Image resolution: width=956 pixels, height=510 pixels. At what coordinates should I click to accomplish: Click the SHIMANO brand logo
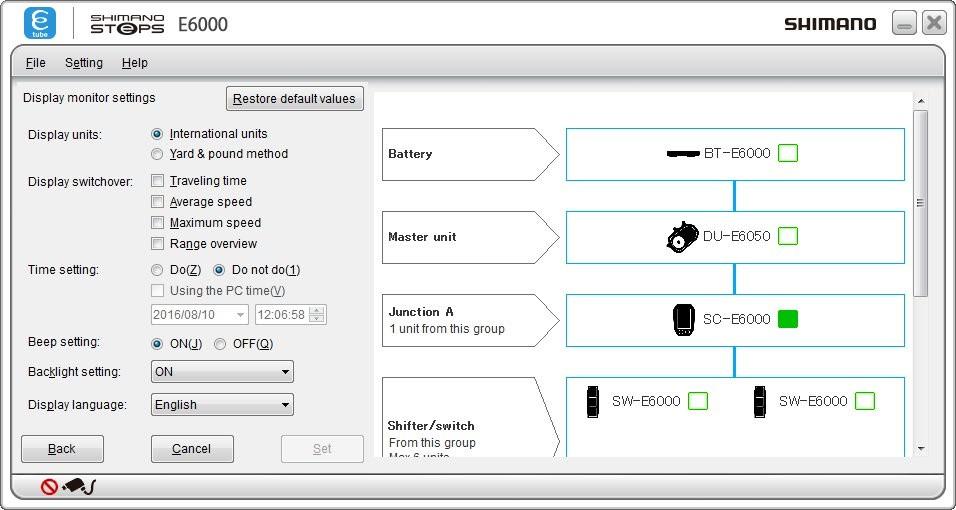click(x=830, y=24)
